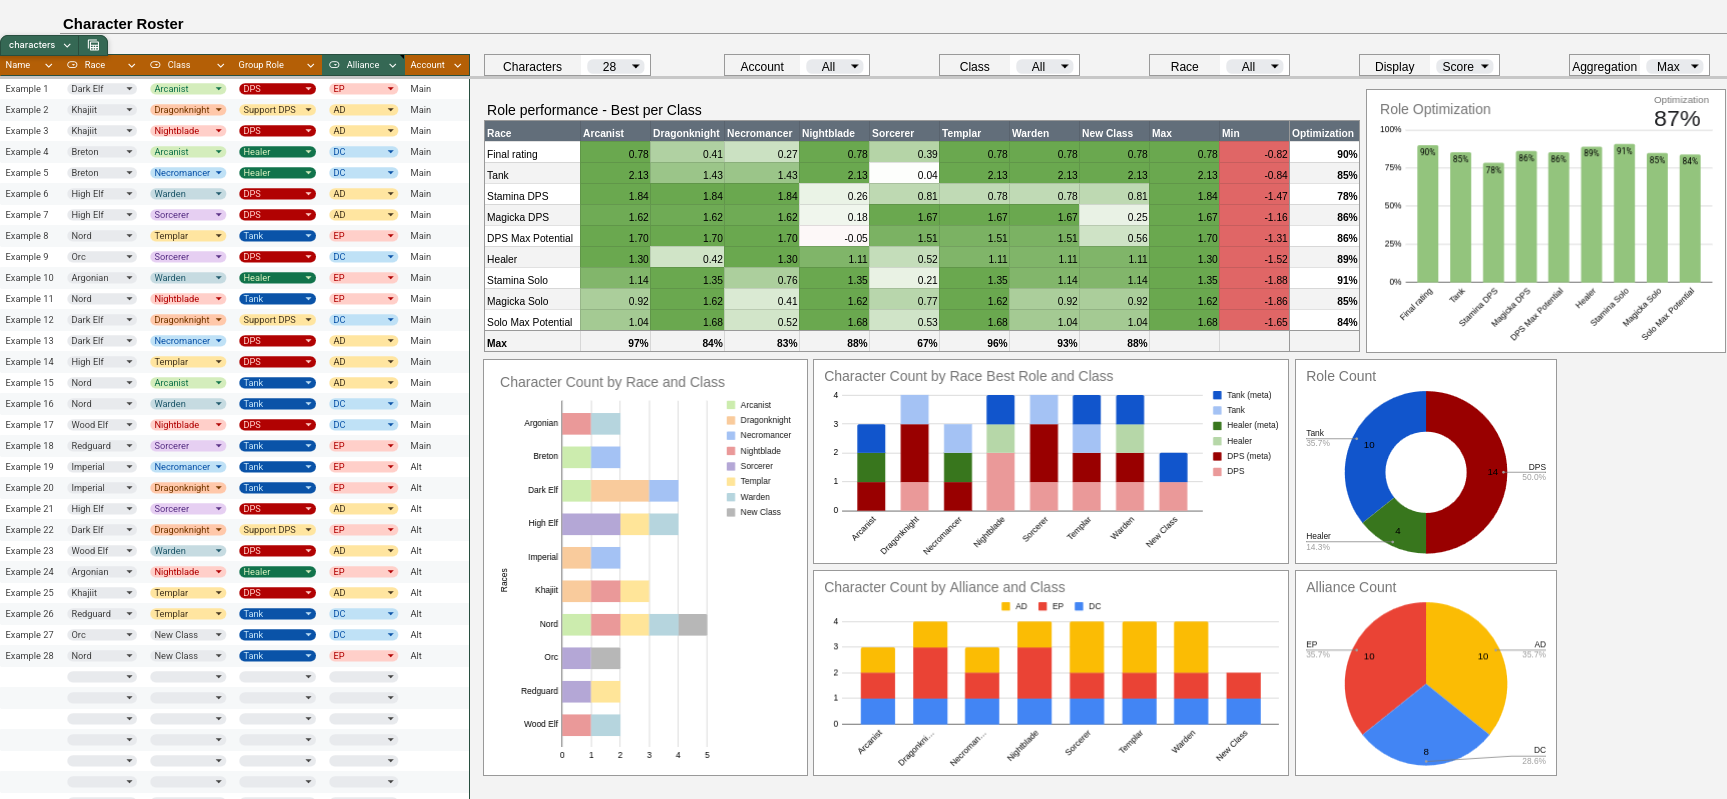Change Example 1 race from Dark Elf
1727x799 pixels.
tap(101, 89)
